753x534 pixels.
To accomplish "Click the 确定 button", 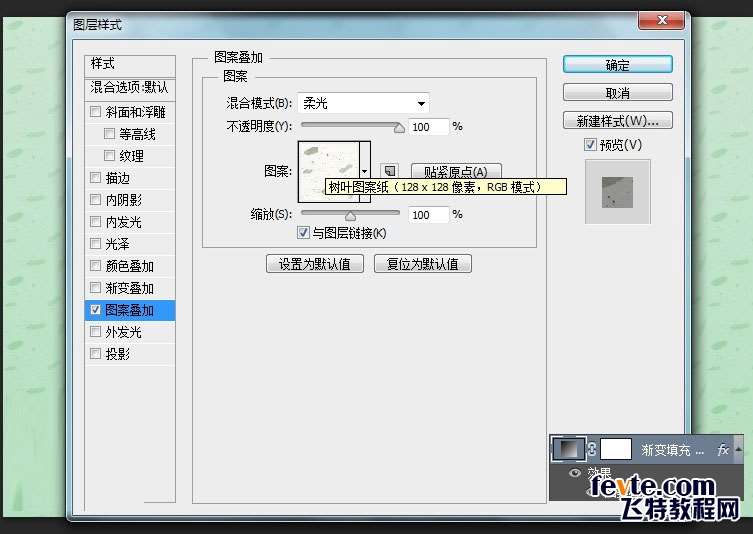I will pyautogui.click(x=618, y=64).
